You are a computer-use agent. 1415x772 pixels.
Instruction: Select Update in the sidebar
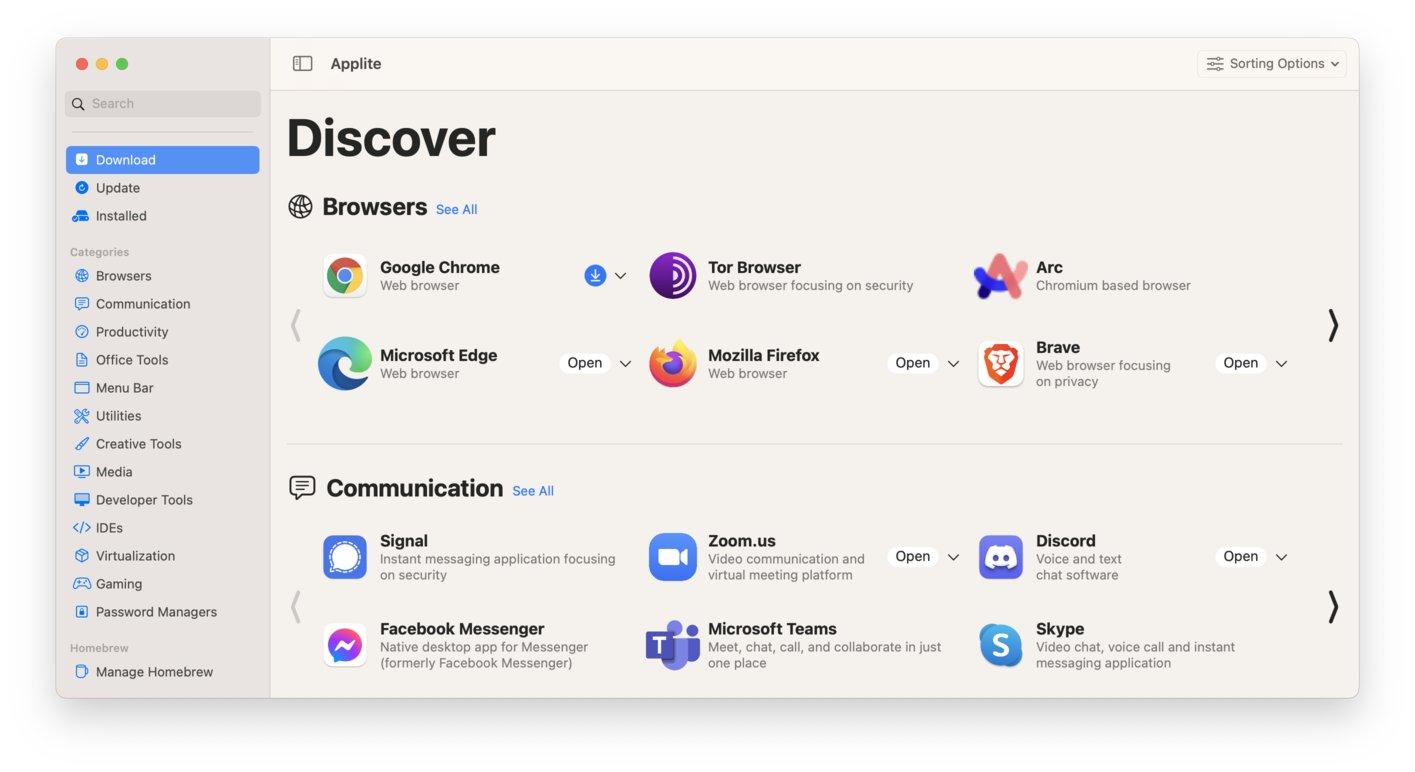163,188
